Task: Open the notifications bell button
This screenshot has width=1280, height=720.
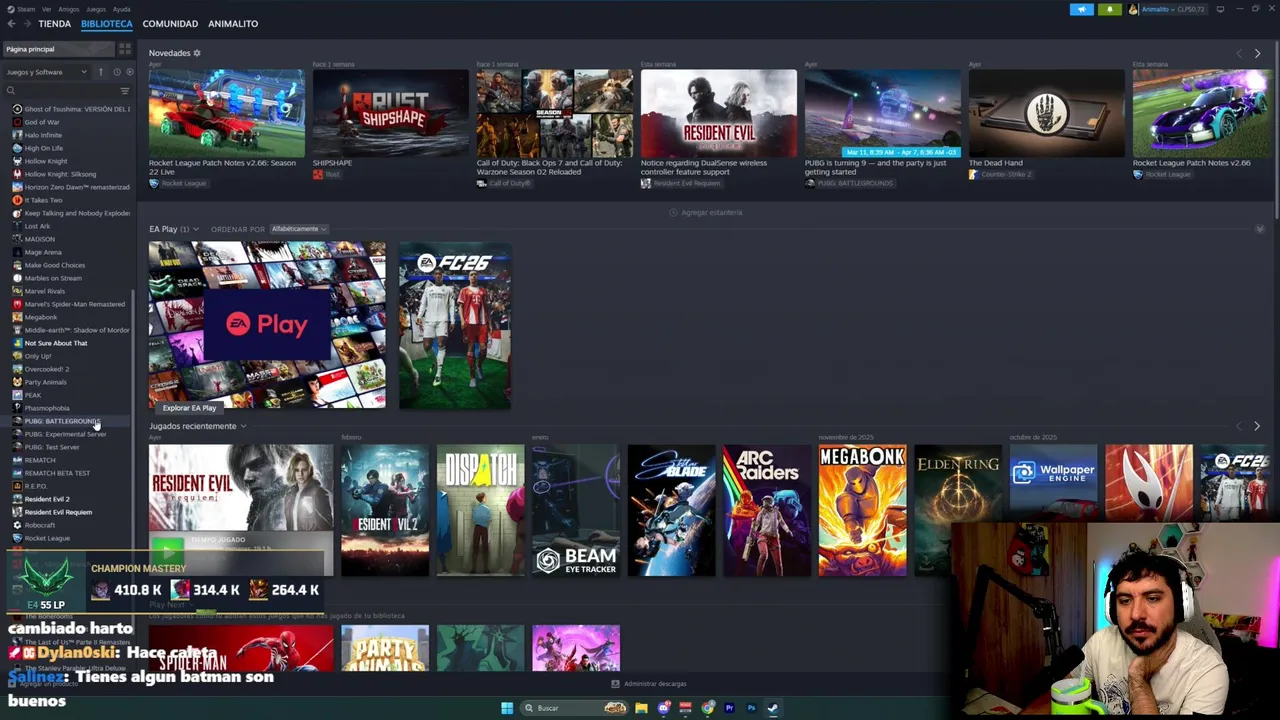Action: (x=1109, y=9)
